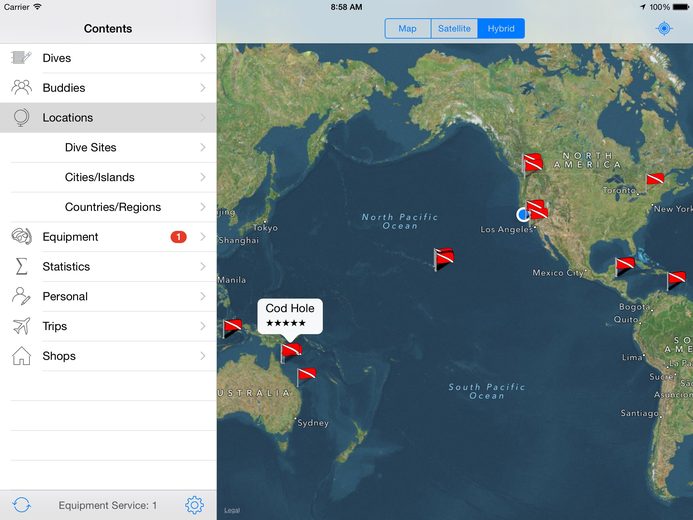The image size is (693, 520).
Task: Click the Tokyo map label
Action: [x=265, y=228]
